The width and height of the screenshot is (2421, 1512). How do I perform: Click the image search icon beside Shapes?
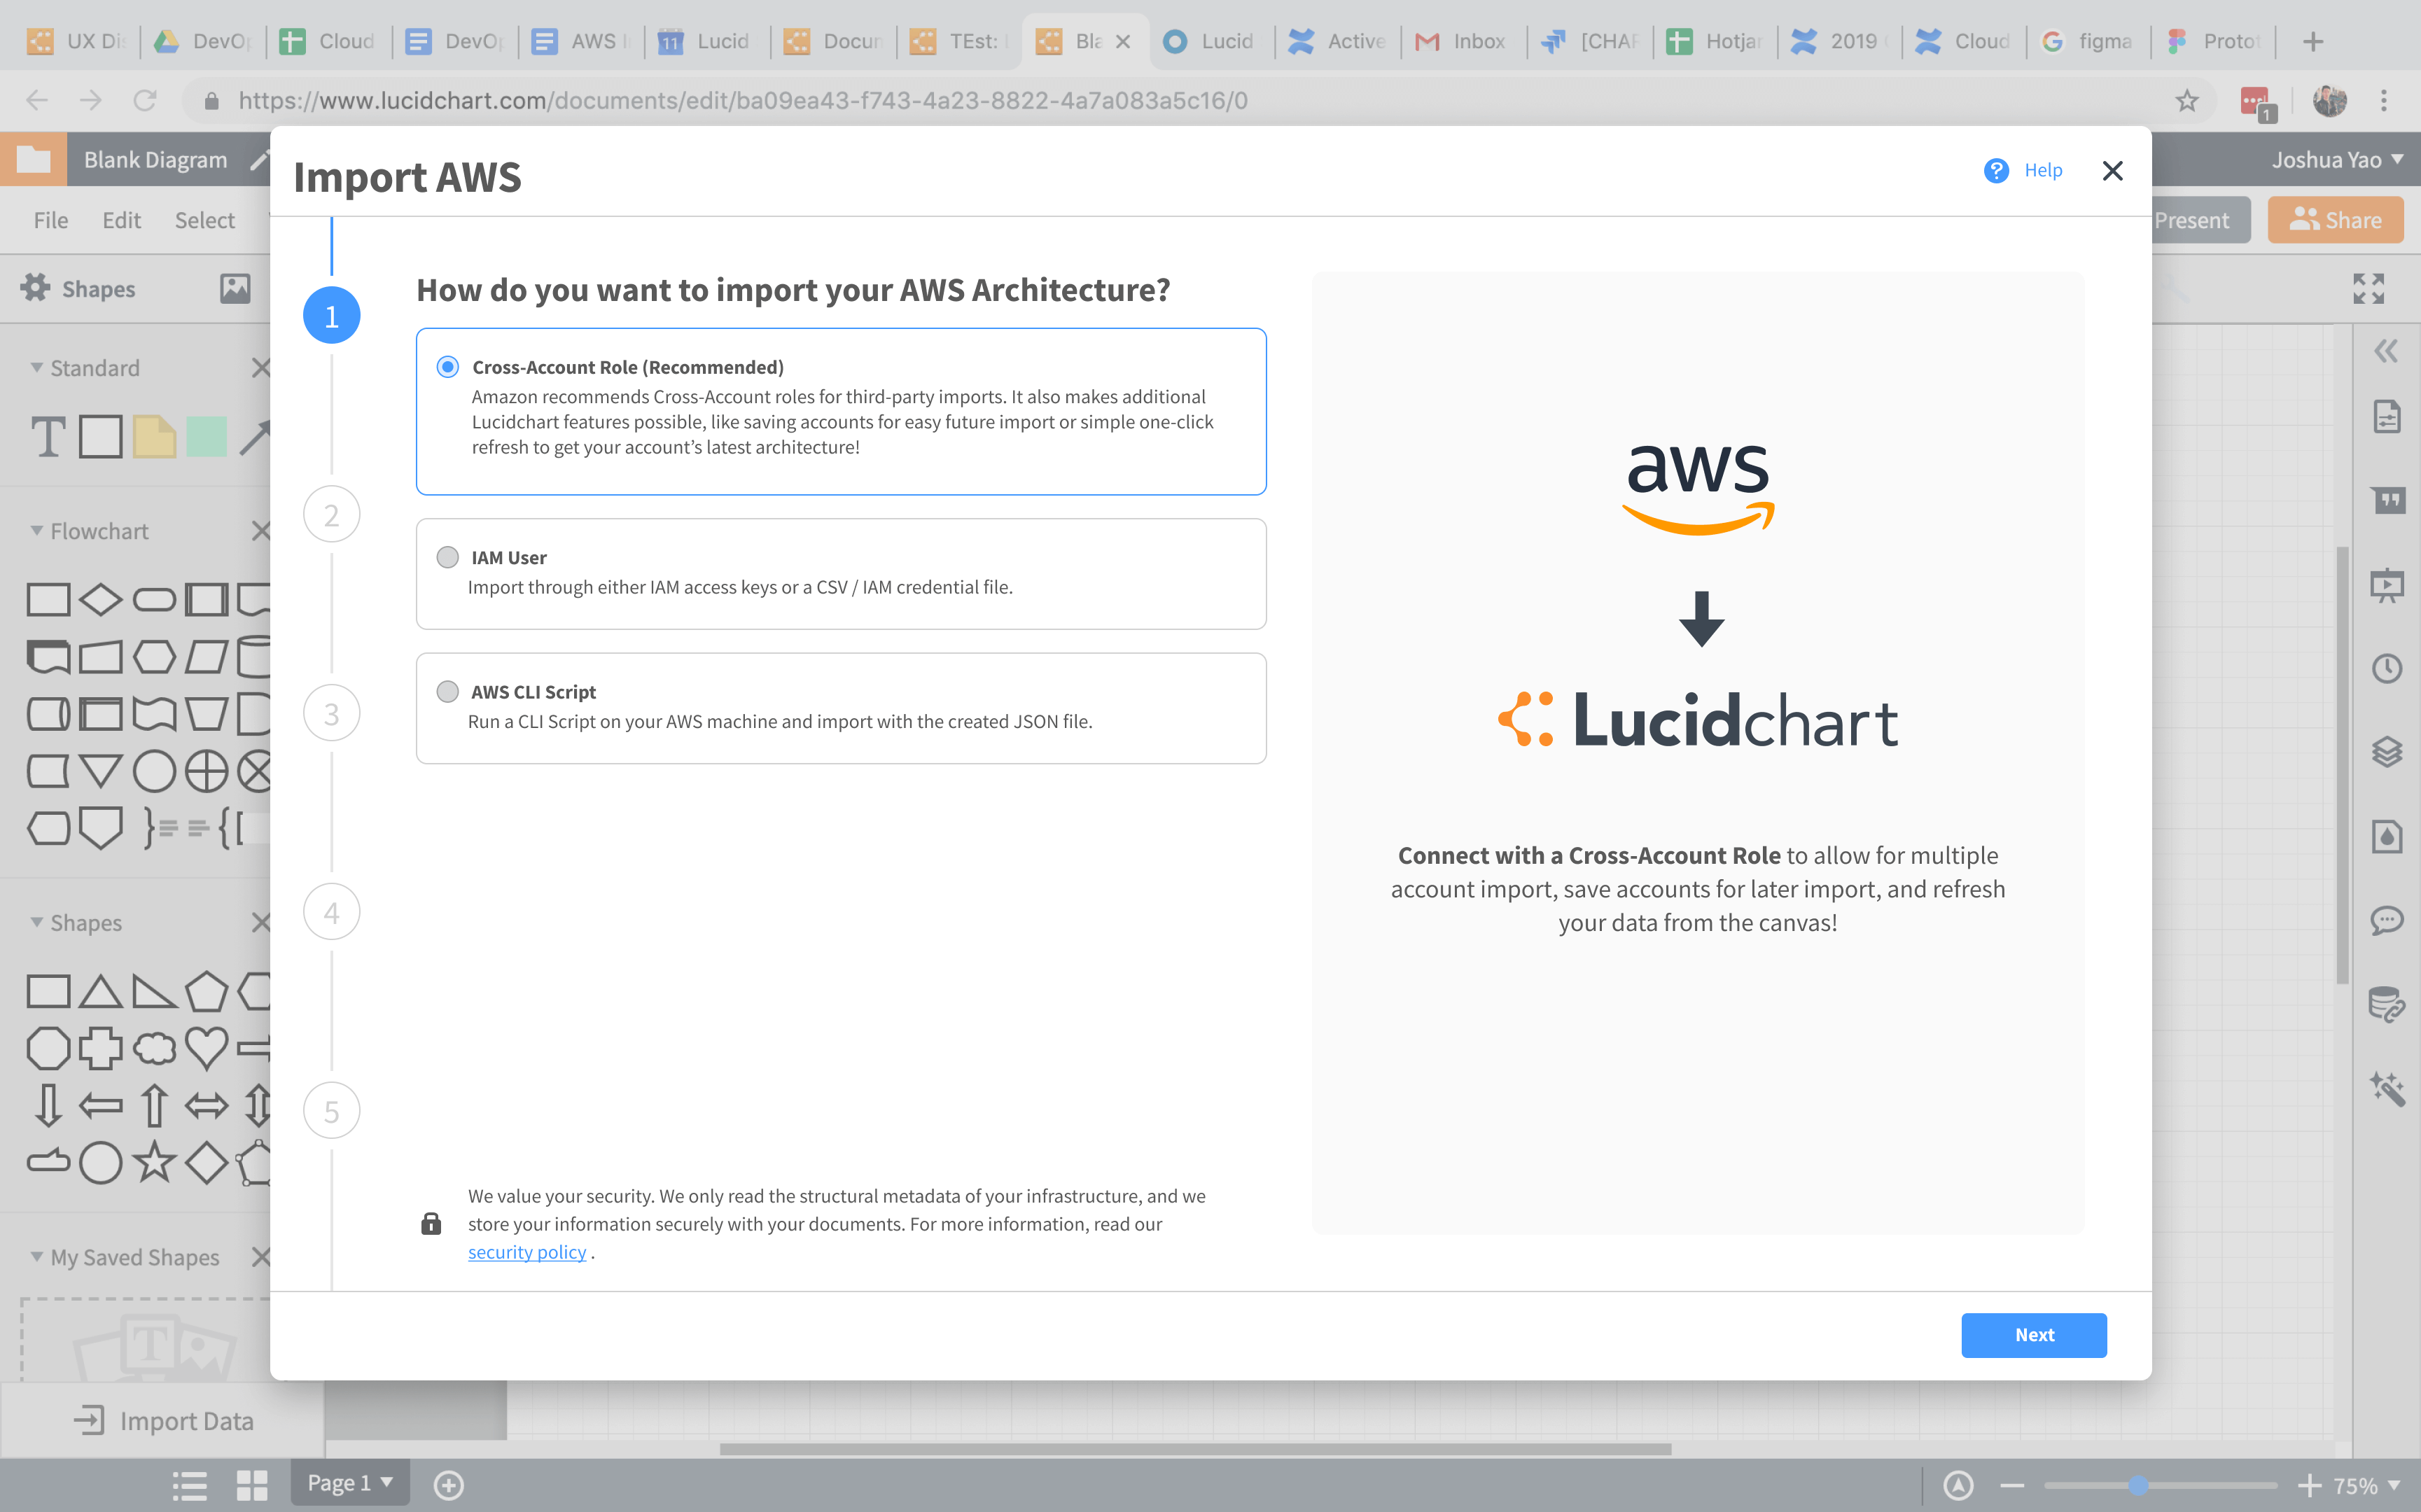click(x=235, y=288)
